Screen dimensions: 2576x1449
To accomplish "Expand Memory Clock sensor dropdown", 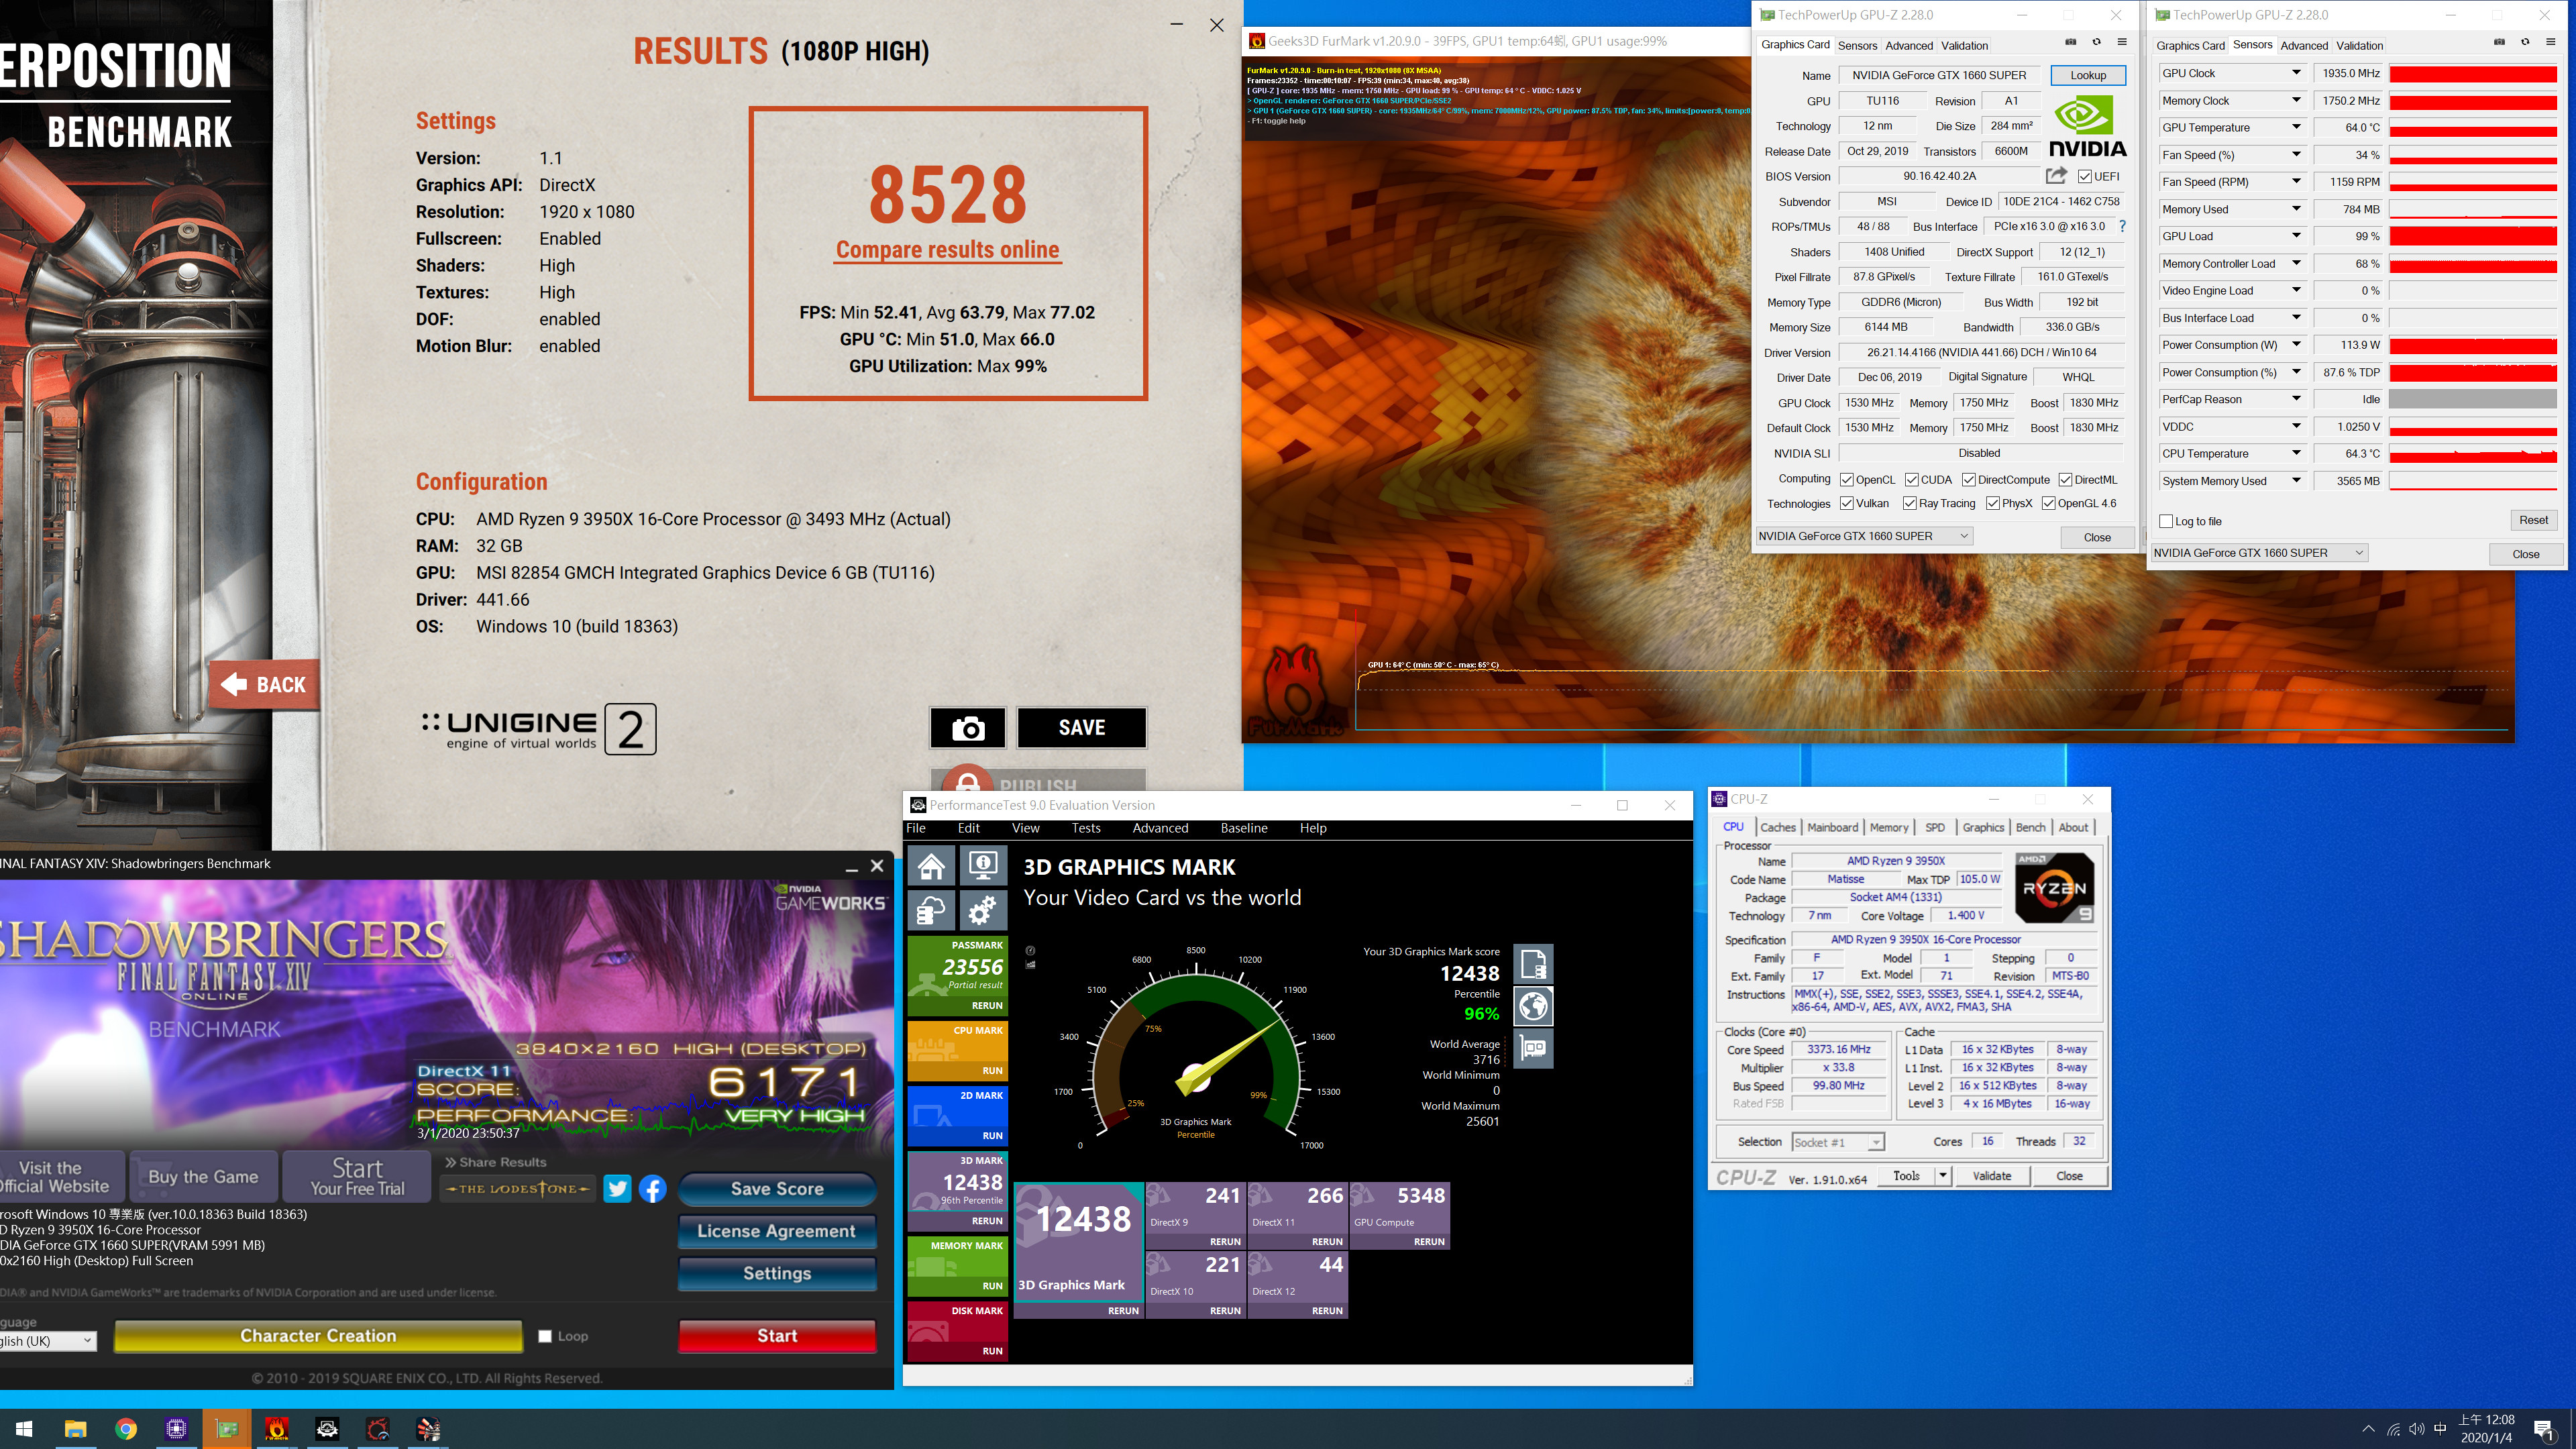I will pyautogui.click(x=2296, y=100).
